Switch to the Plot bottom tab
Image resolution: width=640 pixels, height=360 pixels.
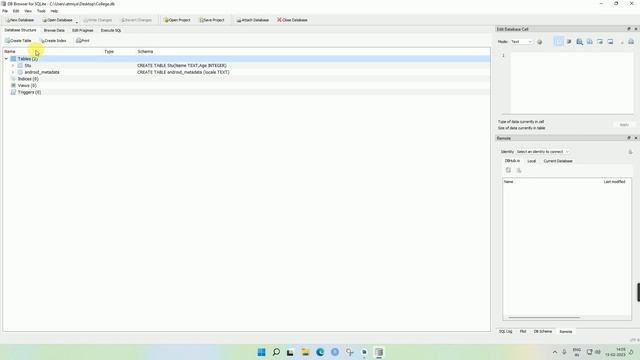[x=523, y=331]
